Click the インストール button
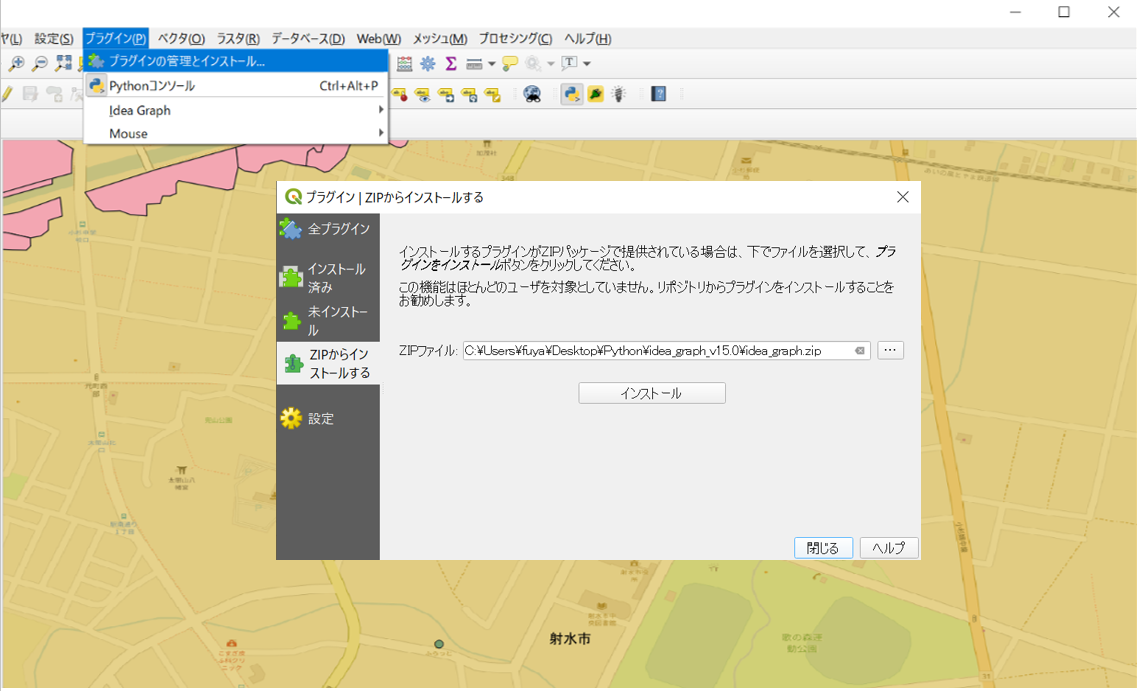The width and height of the screenshot is (1139, 691). 651,393
